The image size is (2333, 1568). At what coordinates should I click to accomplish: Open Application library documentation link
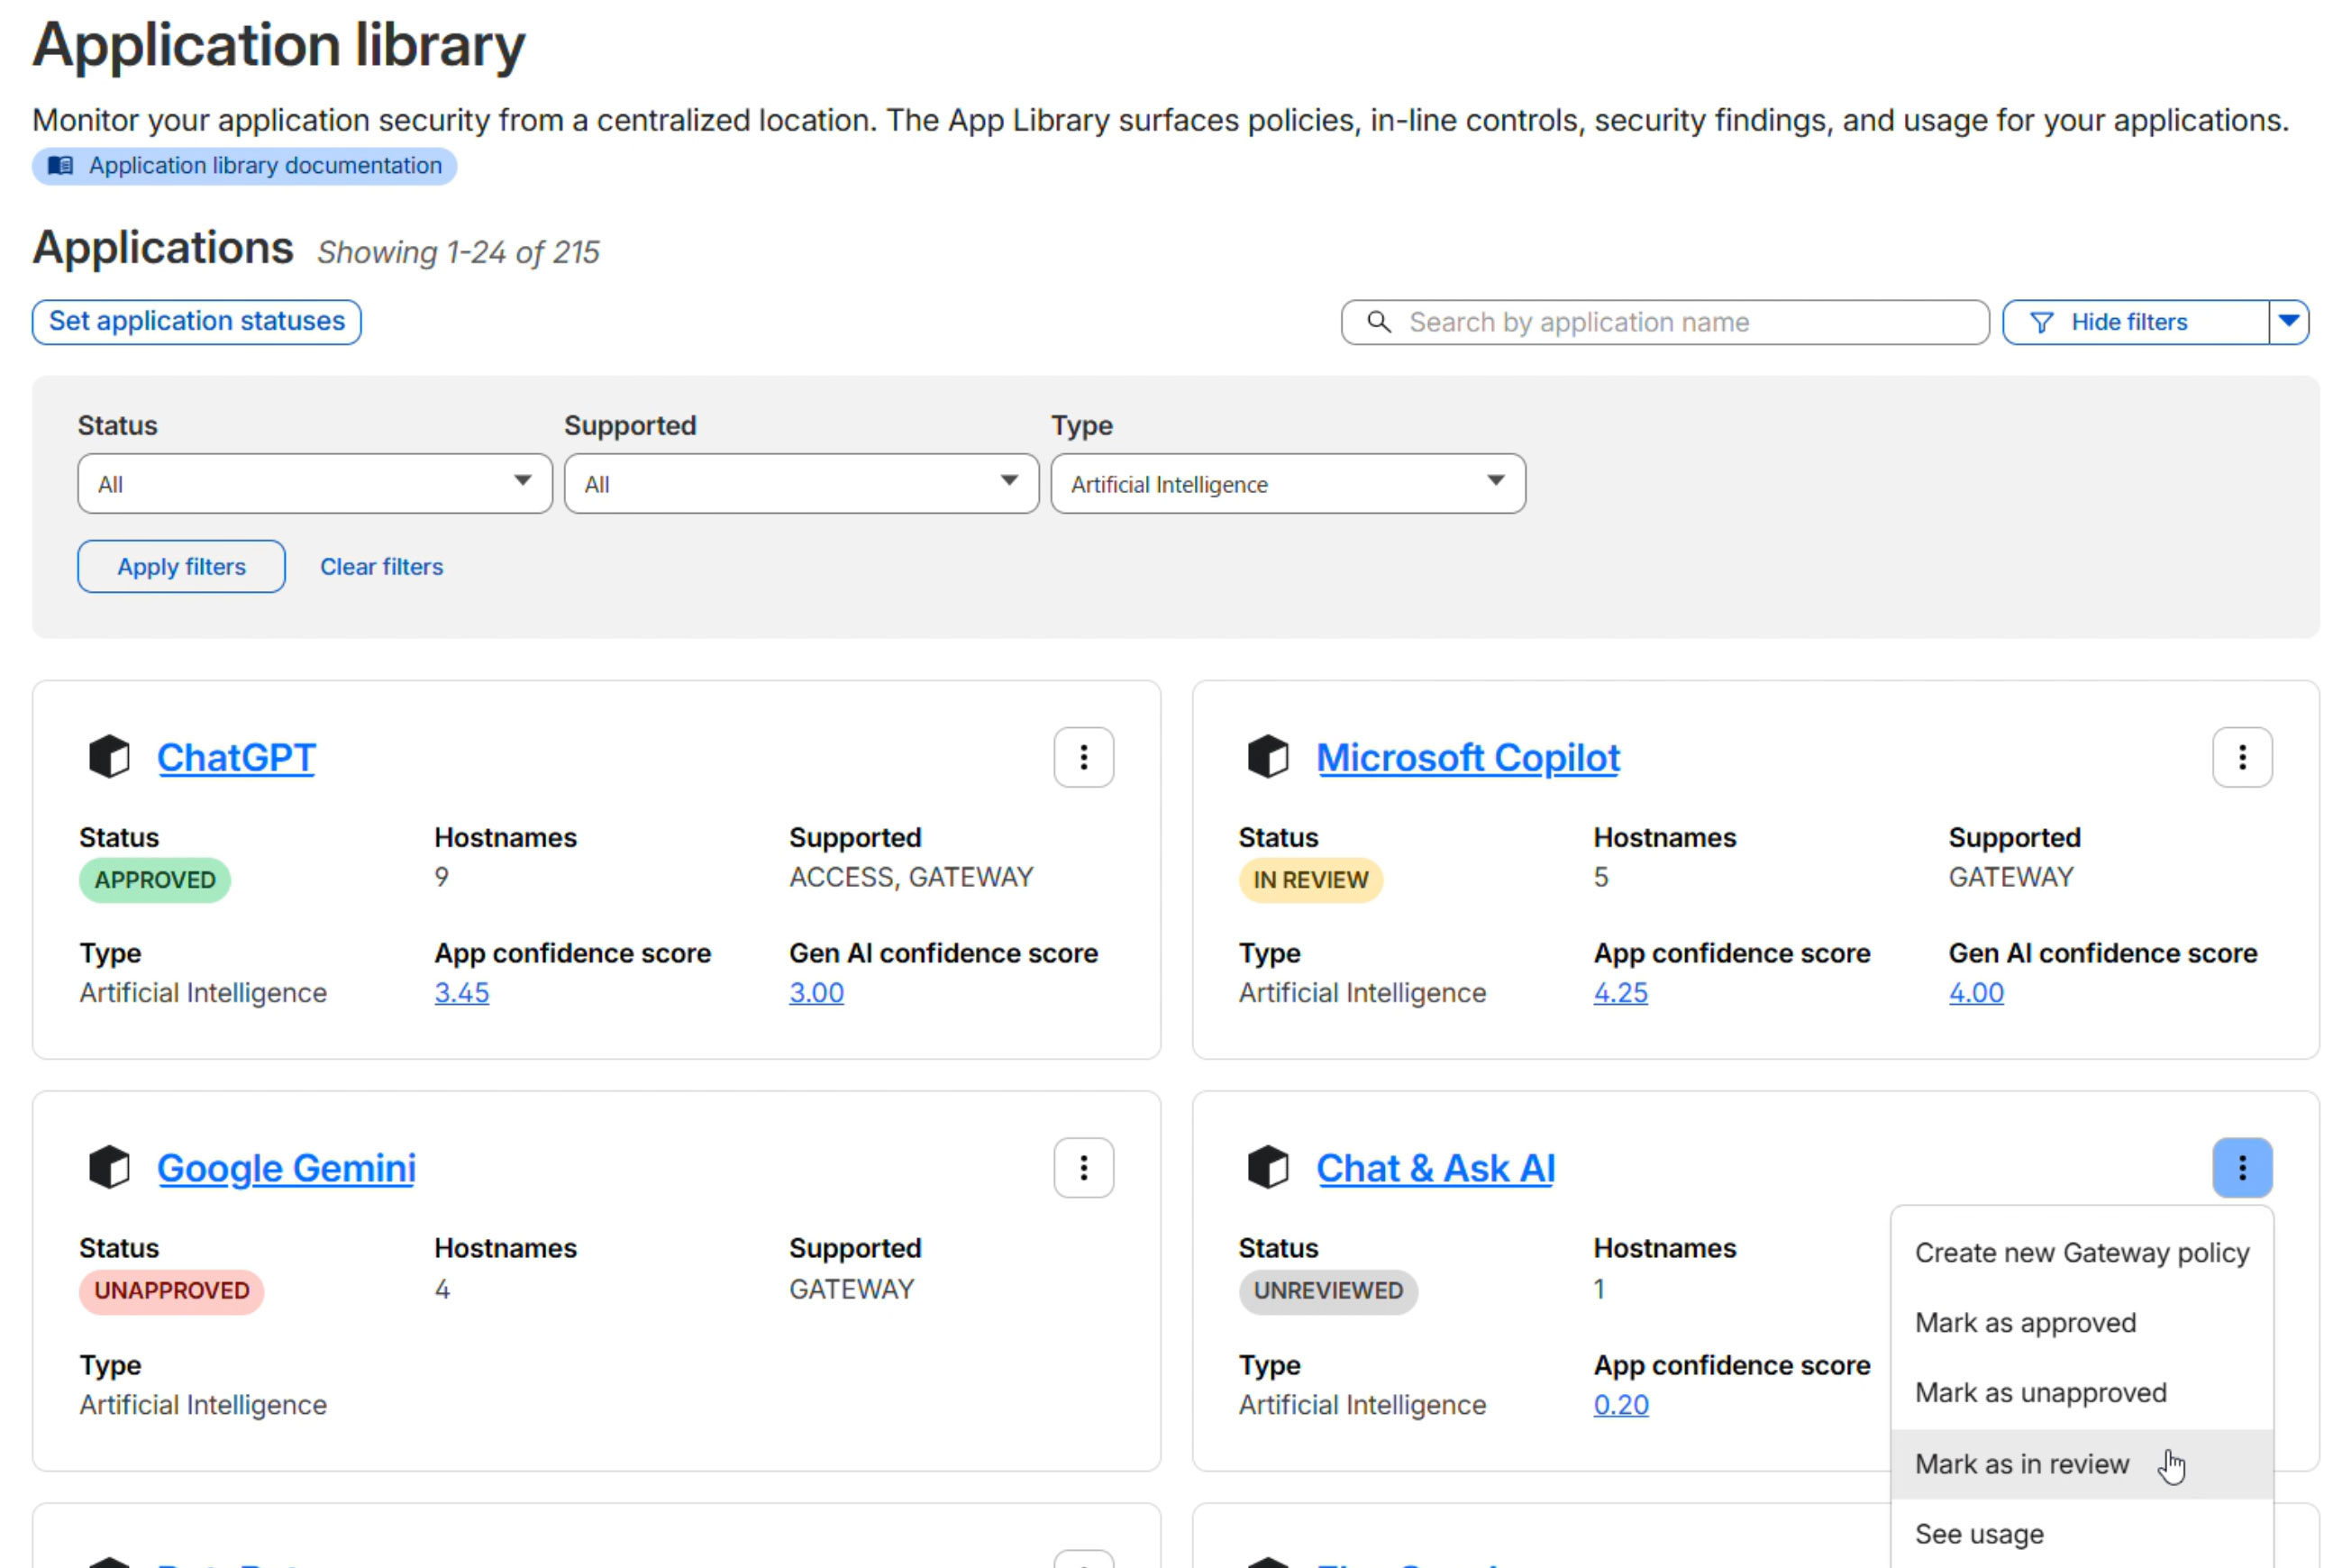point(244,166)
